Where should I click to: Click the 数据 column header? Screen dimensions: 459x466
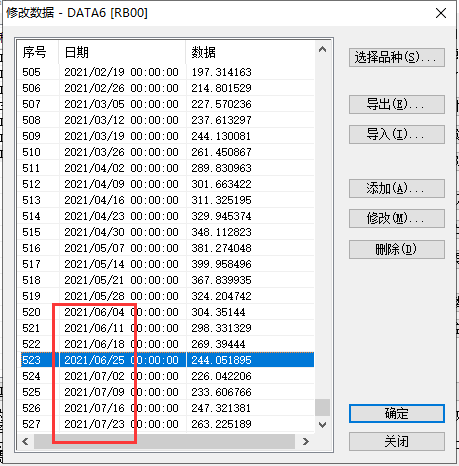point(250,52)
